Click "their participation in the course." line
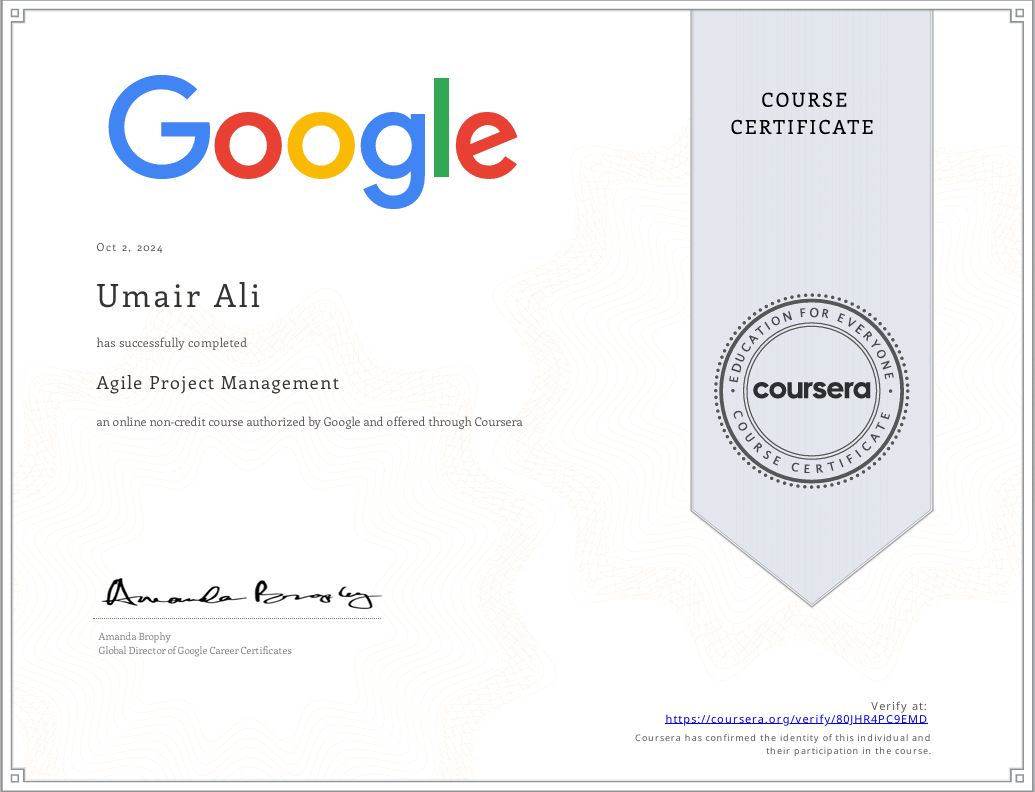 (848, 751)
